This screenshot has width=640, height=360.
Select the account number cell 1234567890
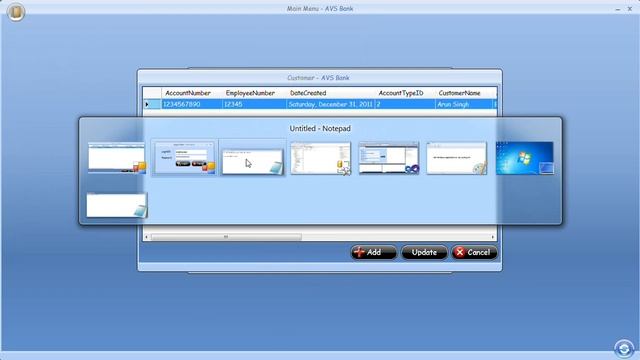tap(192, 104)
